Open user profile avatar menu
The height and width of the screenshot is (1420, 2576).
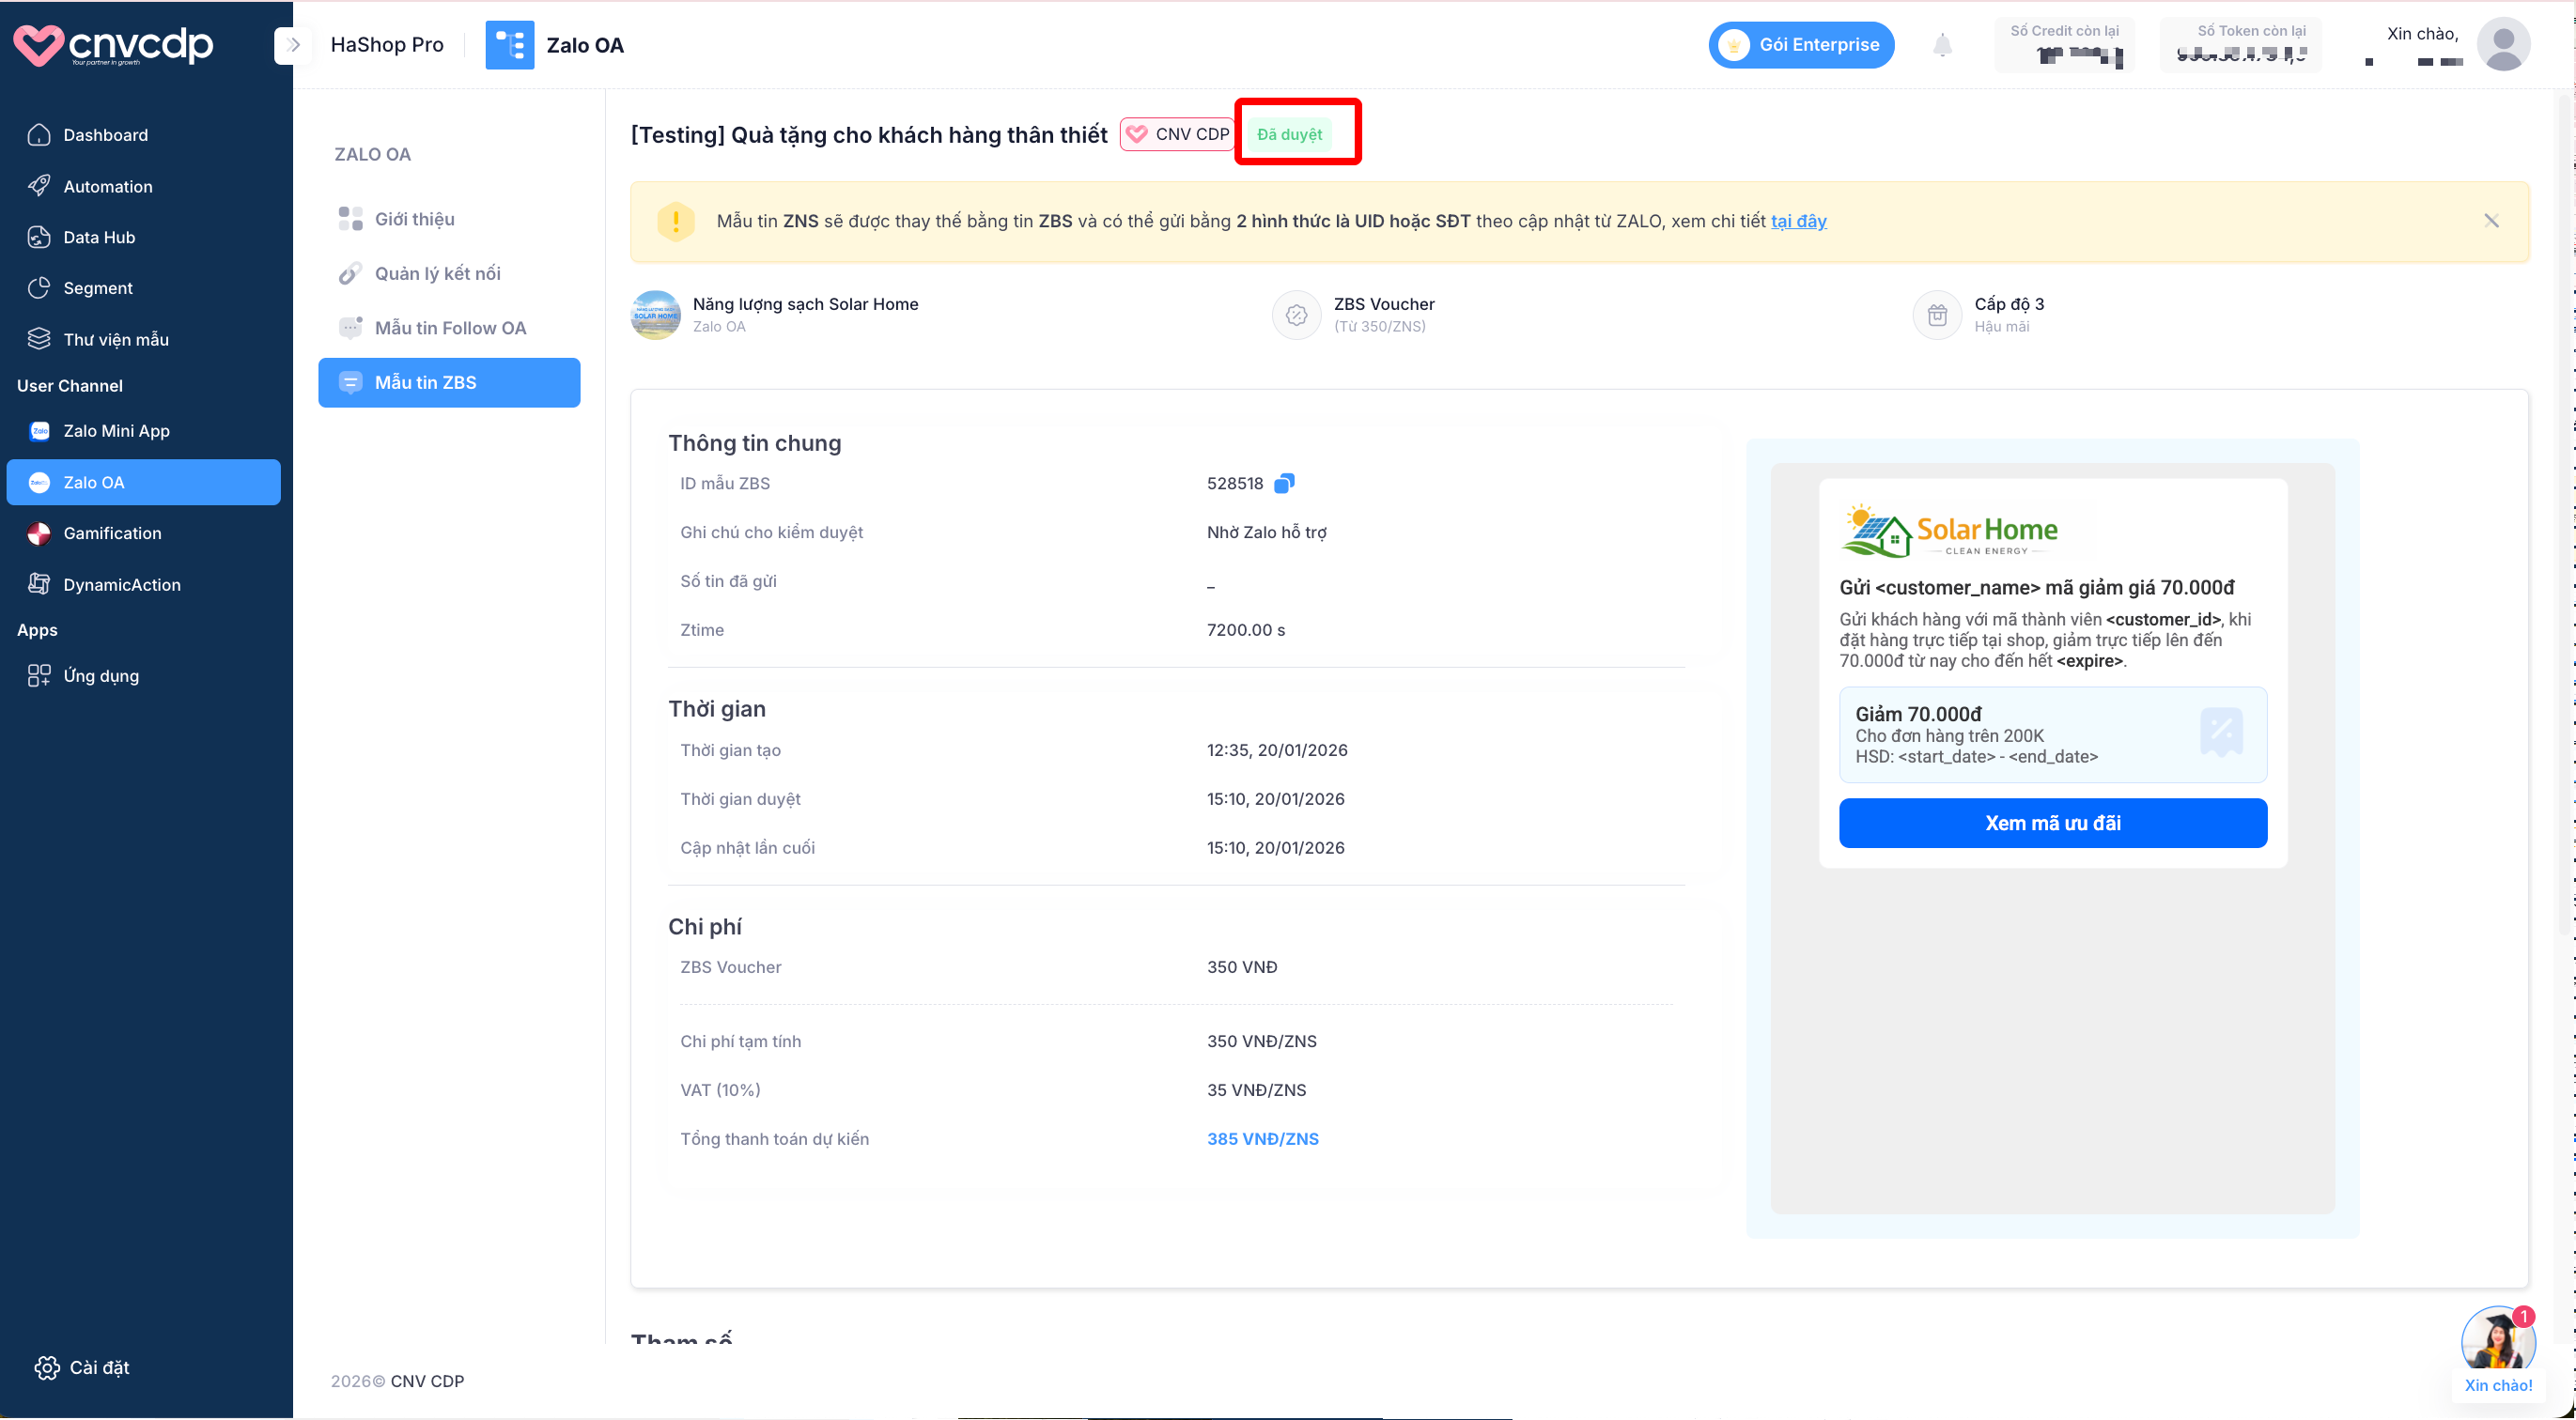(x=2502, y=45)
